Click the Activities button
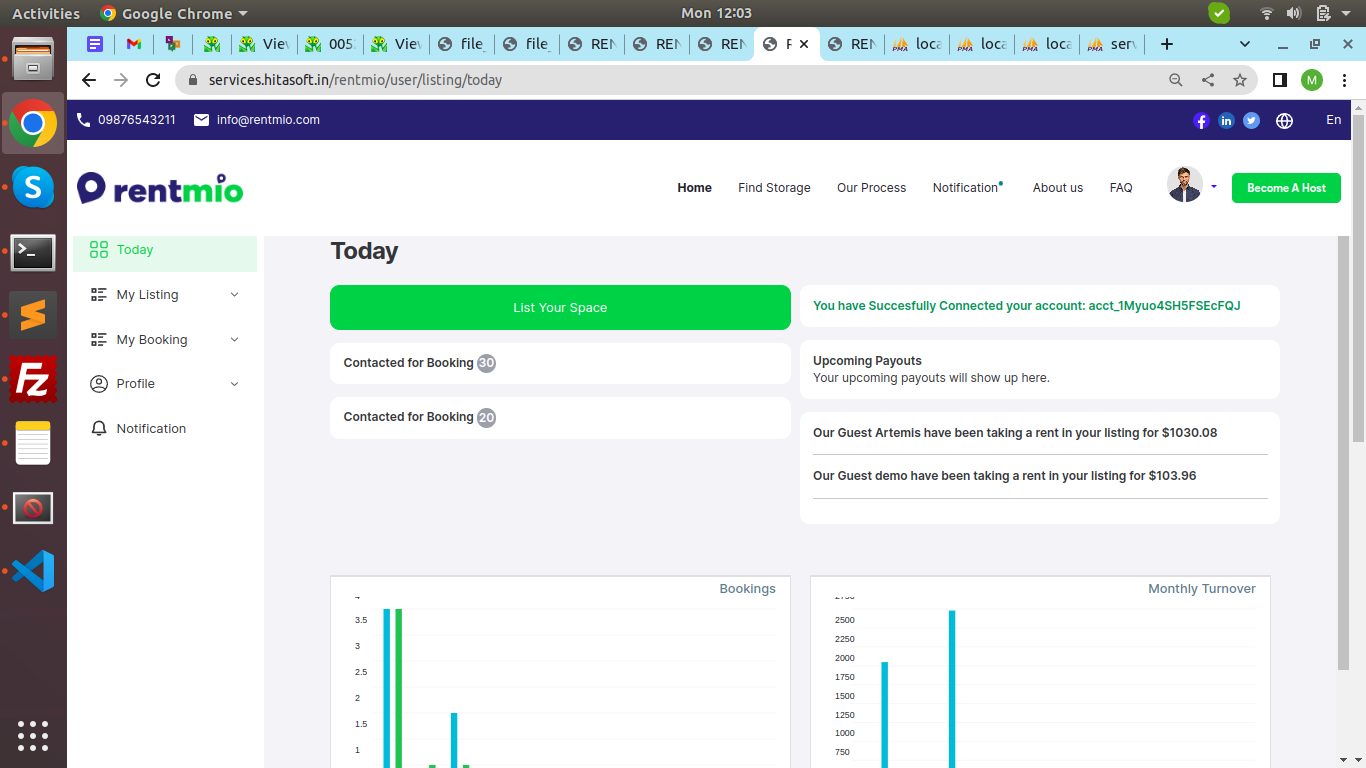Image resolution: width=1366 pixels, height=768 pixels. point(46,13)
